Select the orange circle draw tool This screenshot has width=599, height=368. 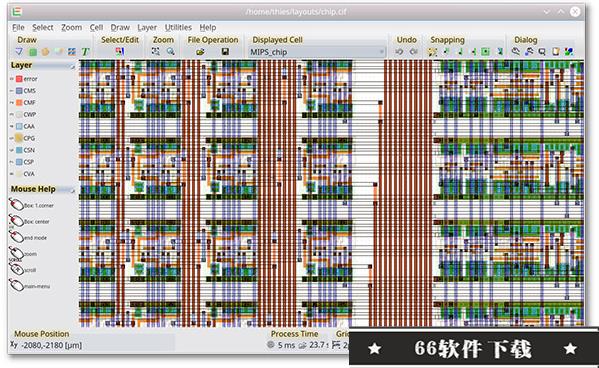pyautogui.click(x=45, y=52)
